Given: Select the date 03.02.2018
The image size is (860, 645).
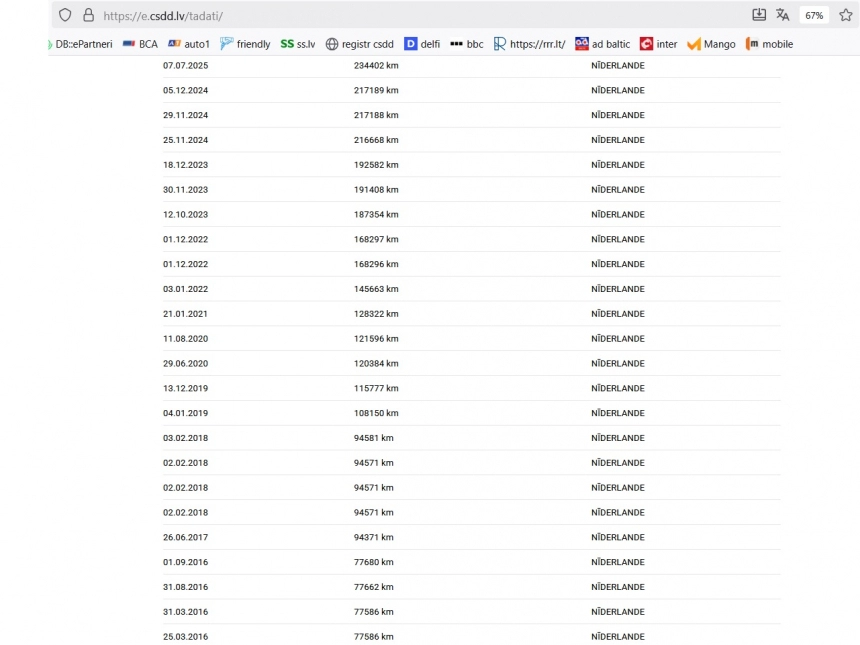Looking at the screenshot, I should [x=185, y=438].
